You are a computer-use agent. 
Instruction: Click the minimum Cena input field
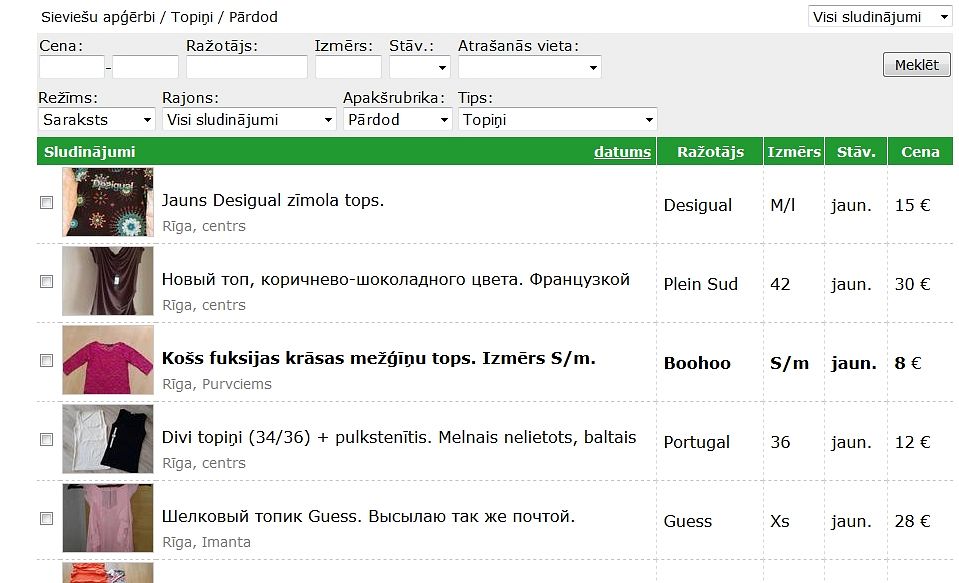tap(72, 67)
